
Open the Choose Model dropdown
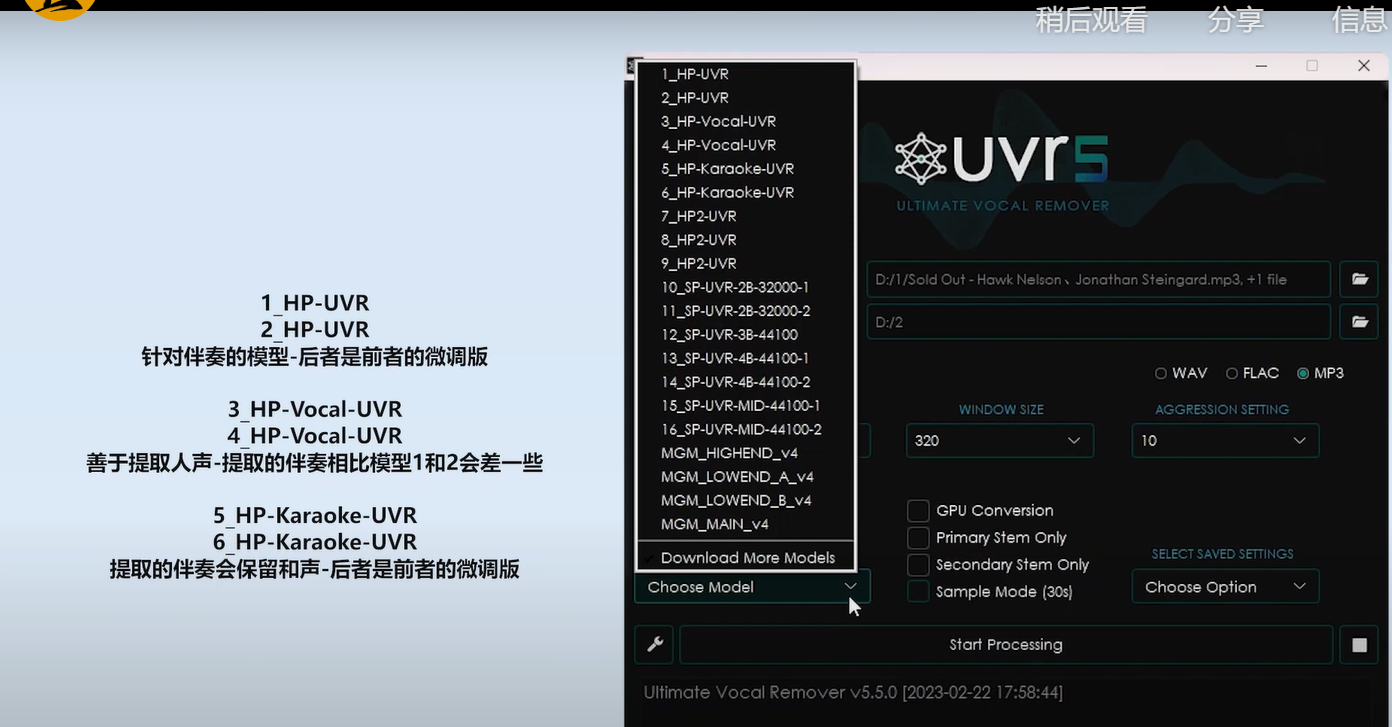(x=752, y=587)
